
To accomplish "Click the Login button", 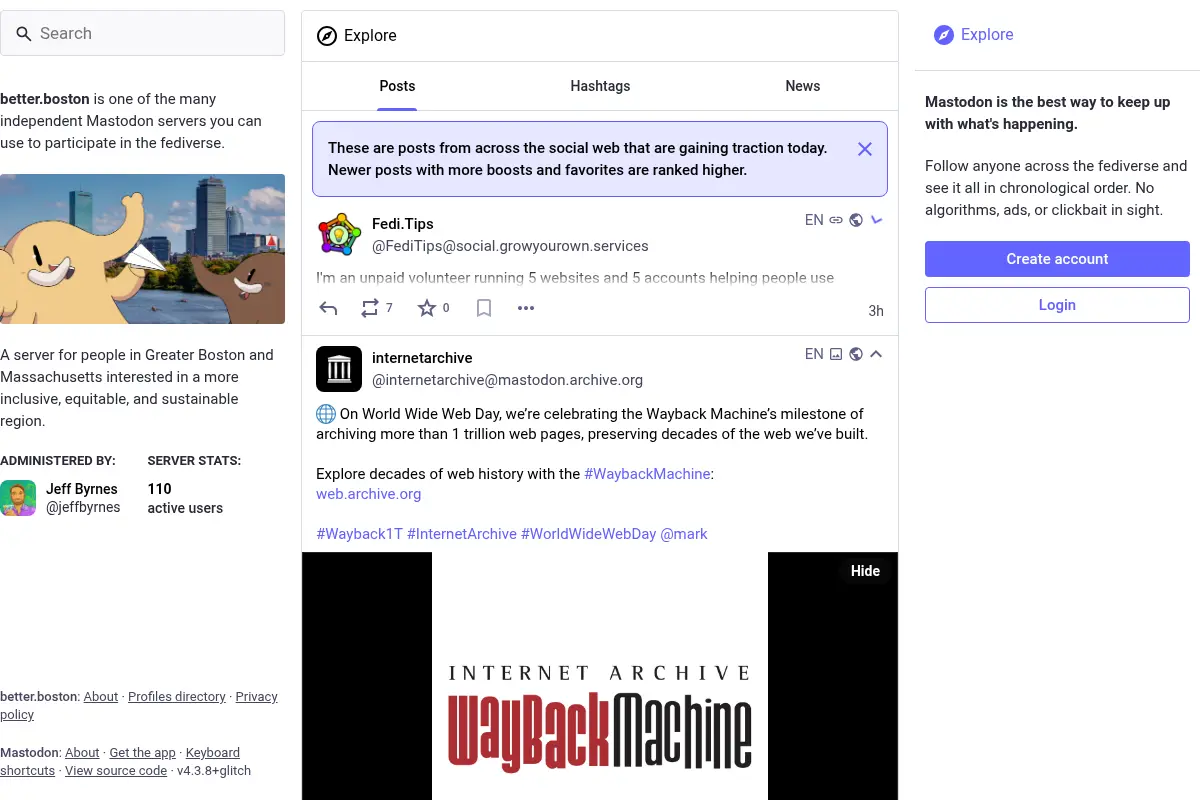I will tap(1057, 305).
